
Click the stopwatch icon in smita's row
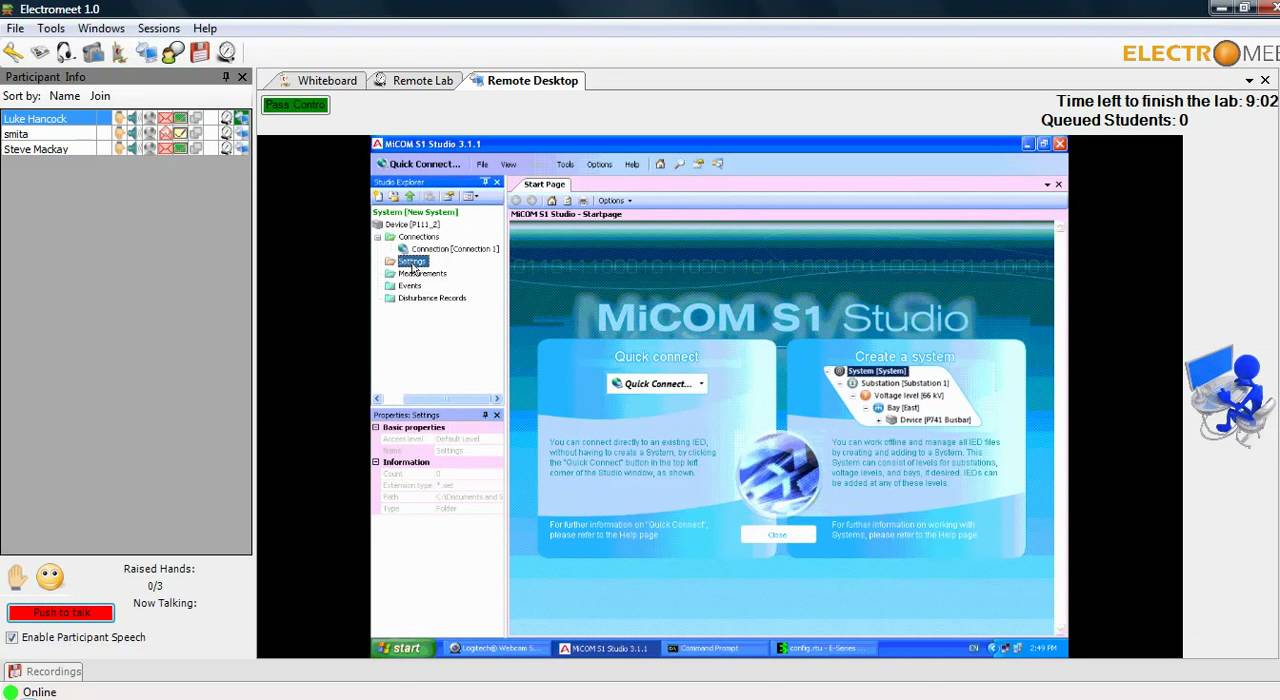226,134
